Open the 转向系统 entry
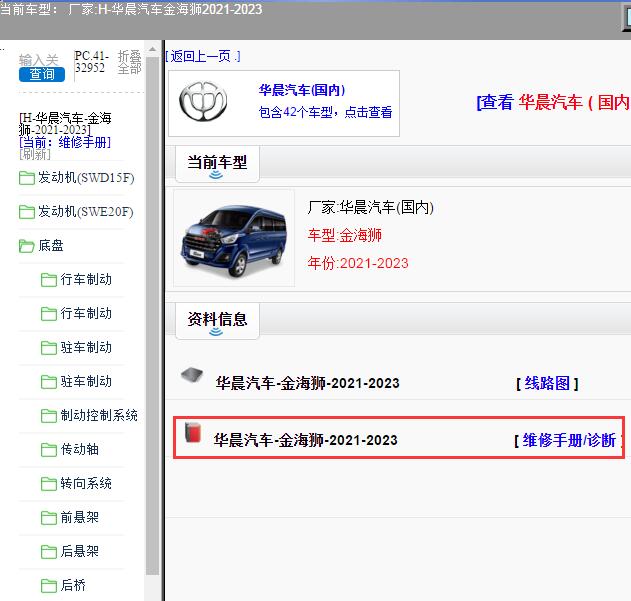The width and height of the screenshot is (631, 601). point(86,483)
